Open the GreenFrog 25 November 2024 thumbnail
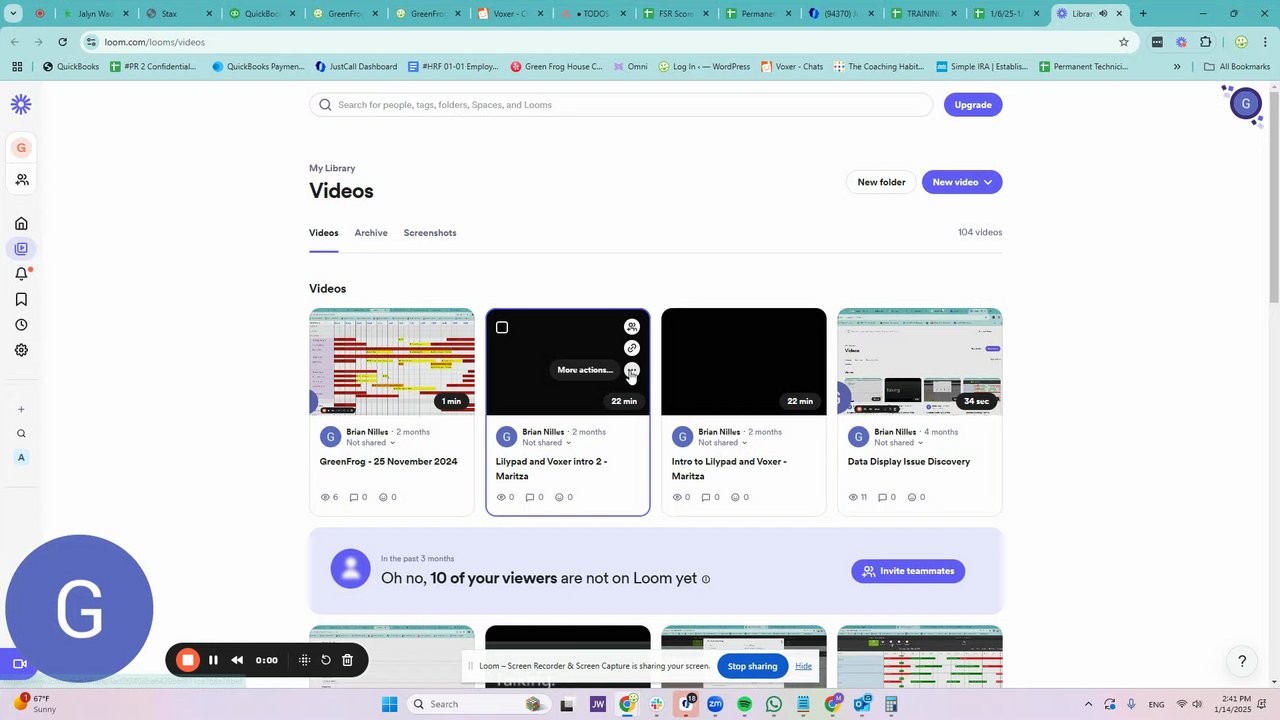This screenshot has height=720, width=1280. click(x=392, y=361)
